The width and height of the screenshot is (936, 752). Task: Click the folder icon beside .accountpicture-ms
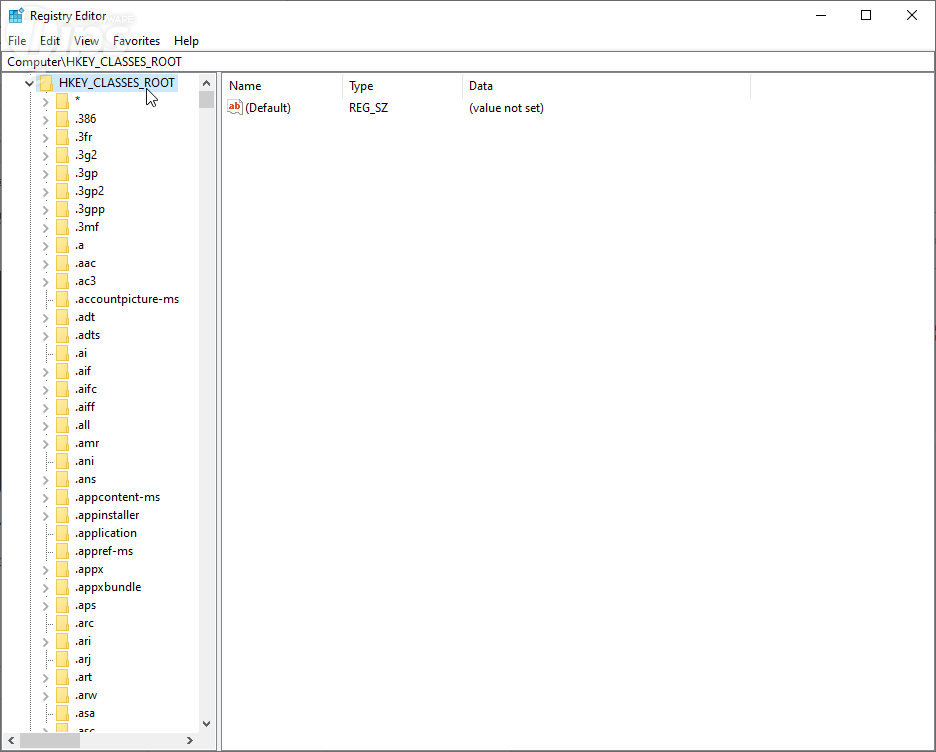[62, 299]
